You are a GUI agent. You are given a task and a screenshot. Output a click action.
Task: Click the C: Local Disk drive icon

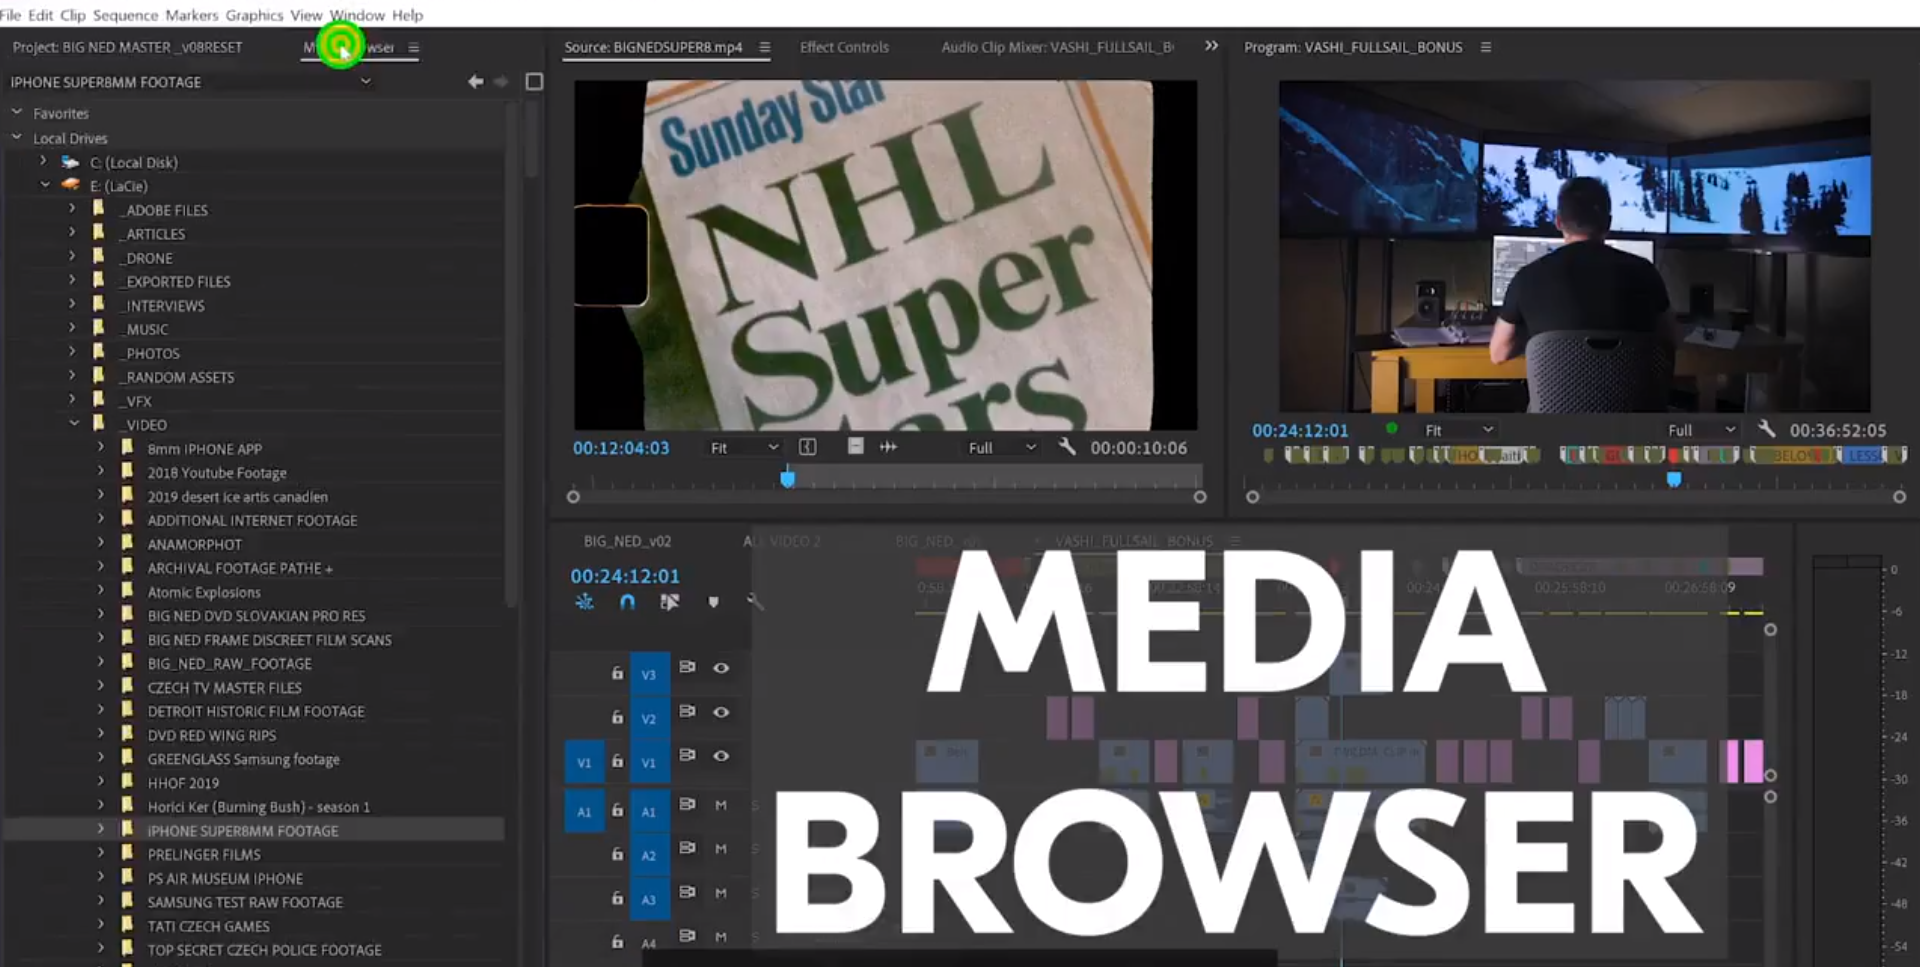[70, 162]
